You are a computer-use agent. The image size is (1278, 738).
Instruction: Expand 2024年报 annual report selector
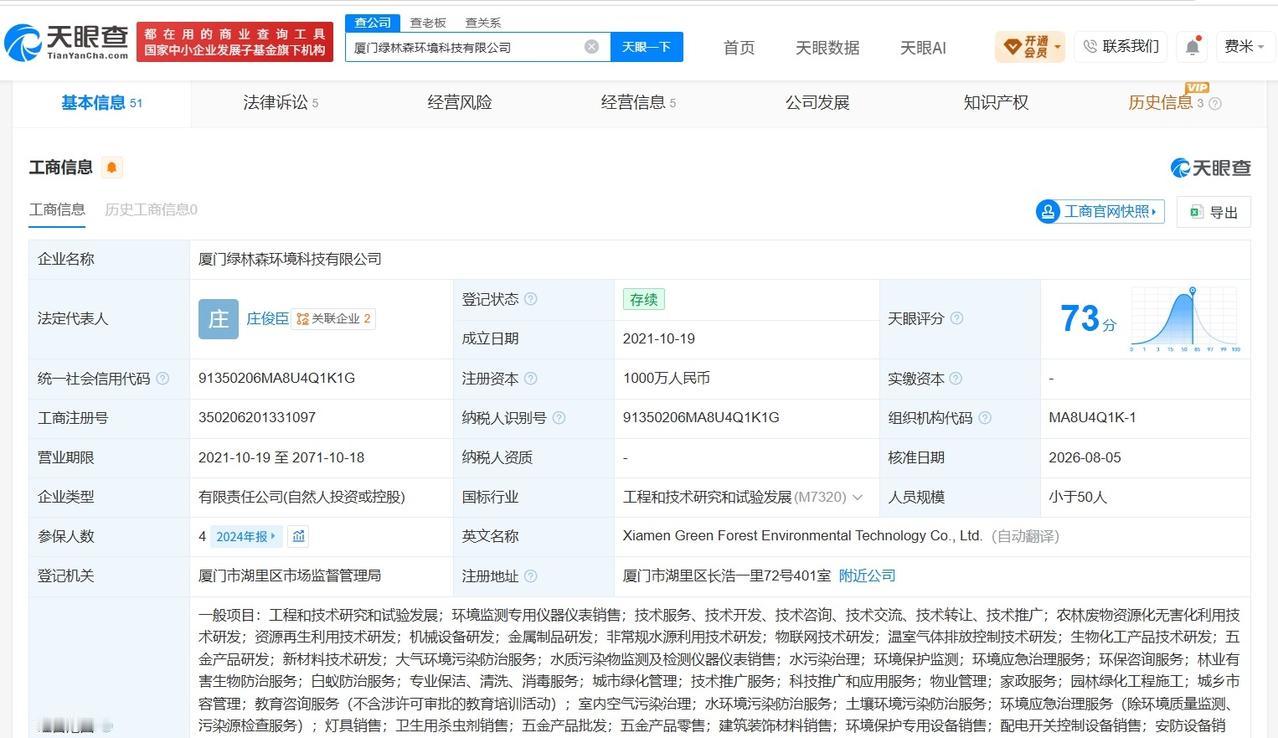(246, 536)
